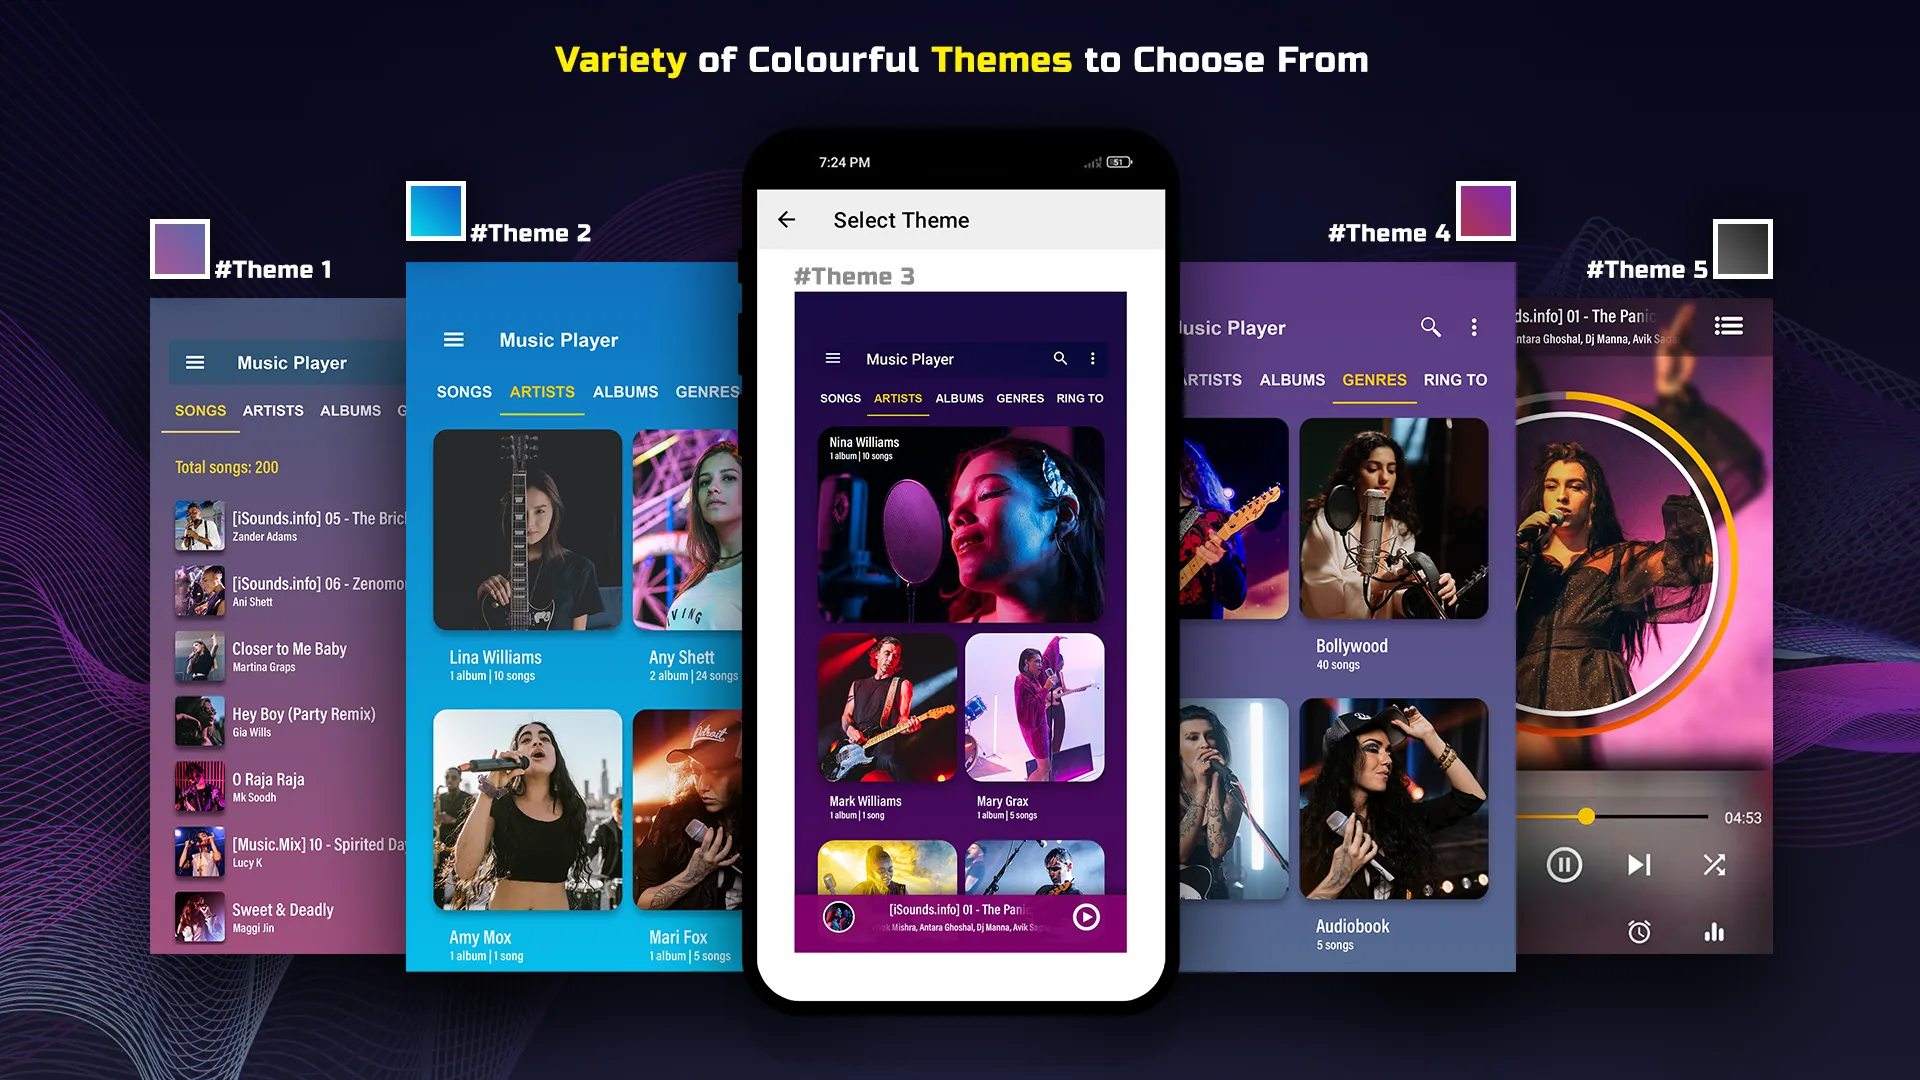Screen dimensions: 1920x1080
Task: Click the hamburger menu icon
Action: [832, 359]
